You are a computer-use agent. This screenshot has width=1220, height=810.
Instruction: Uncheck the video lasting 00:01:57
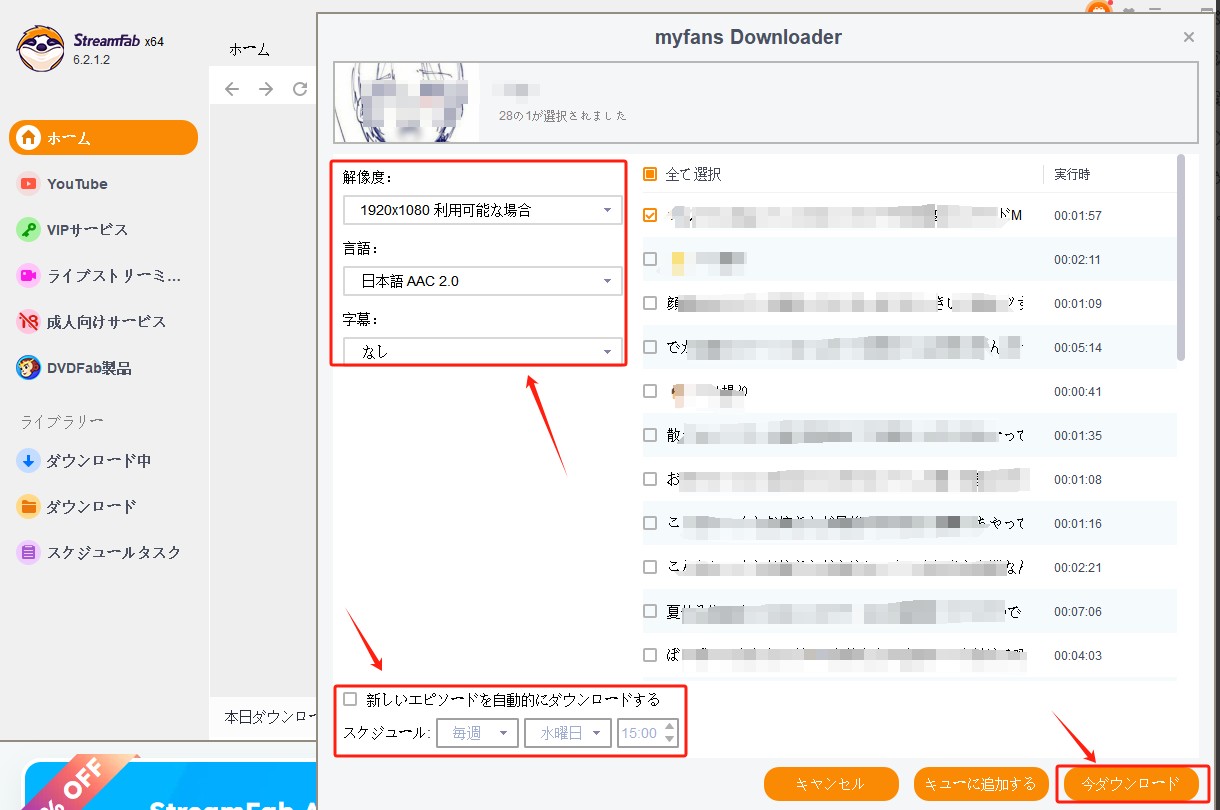650,215
